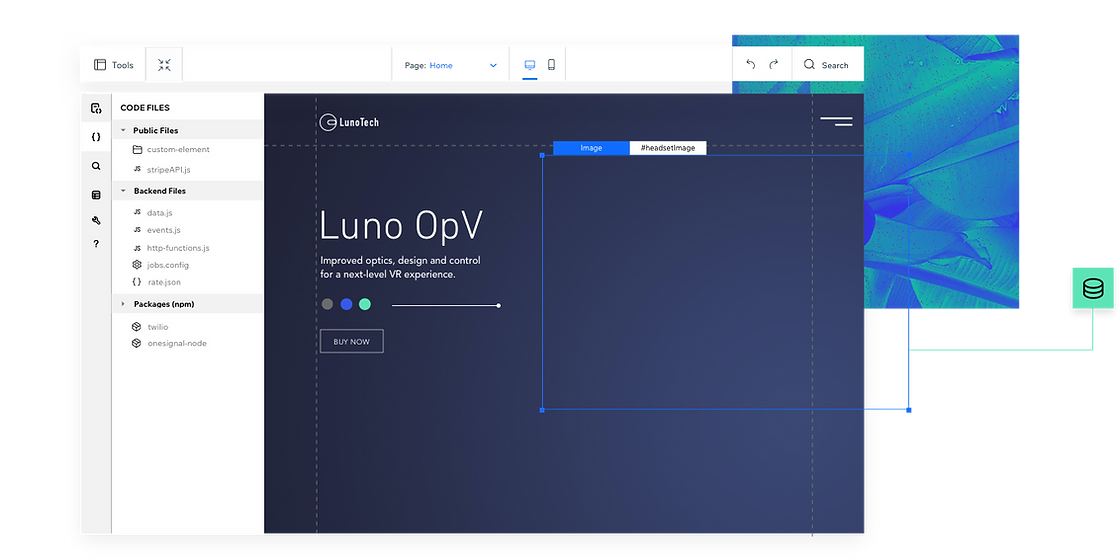This screenshot has width=1120, height=560.
Task: Open the question mark help icon
Action: (x=96, y=244)
